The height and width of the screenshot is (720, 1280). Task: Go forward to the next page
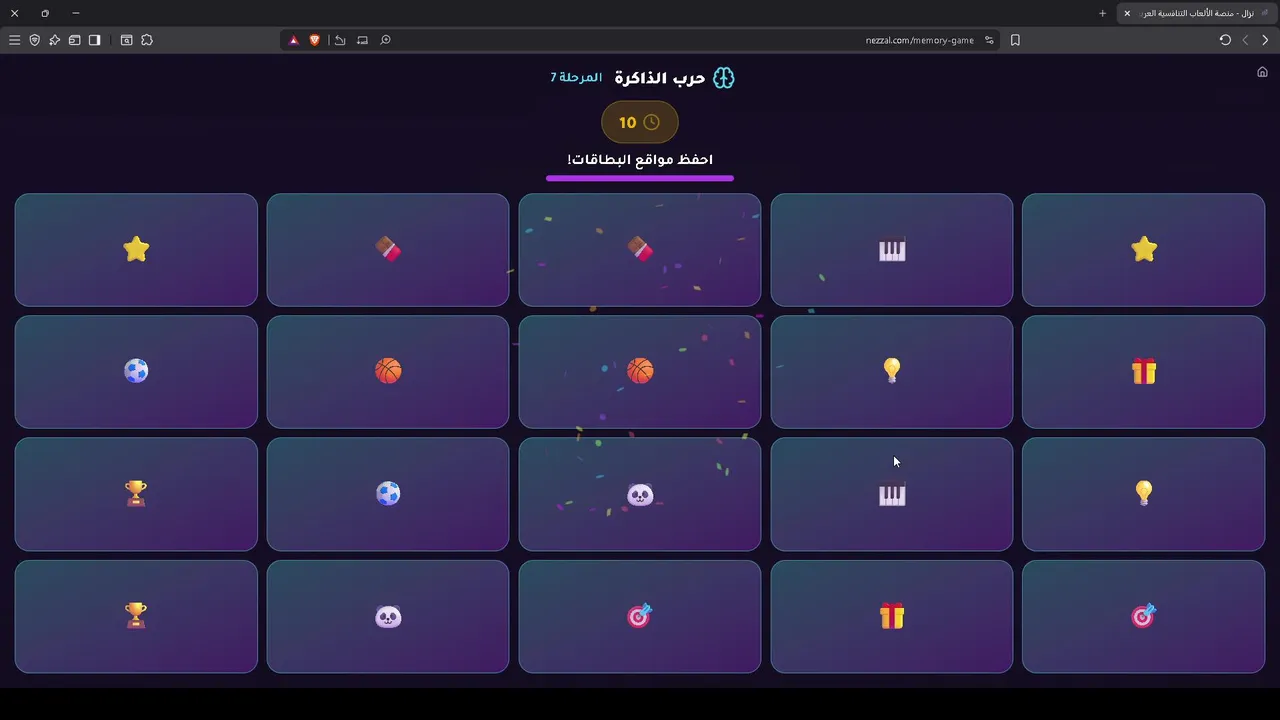(x=1245, y=40)
